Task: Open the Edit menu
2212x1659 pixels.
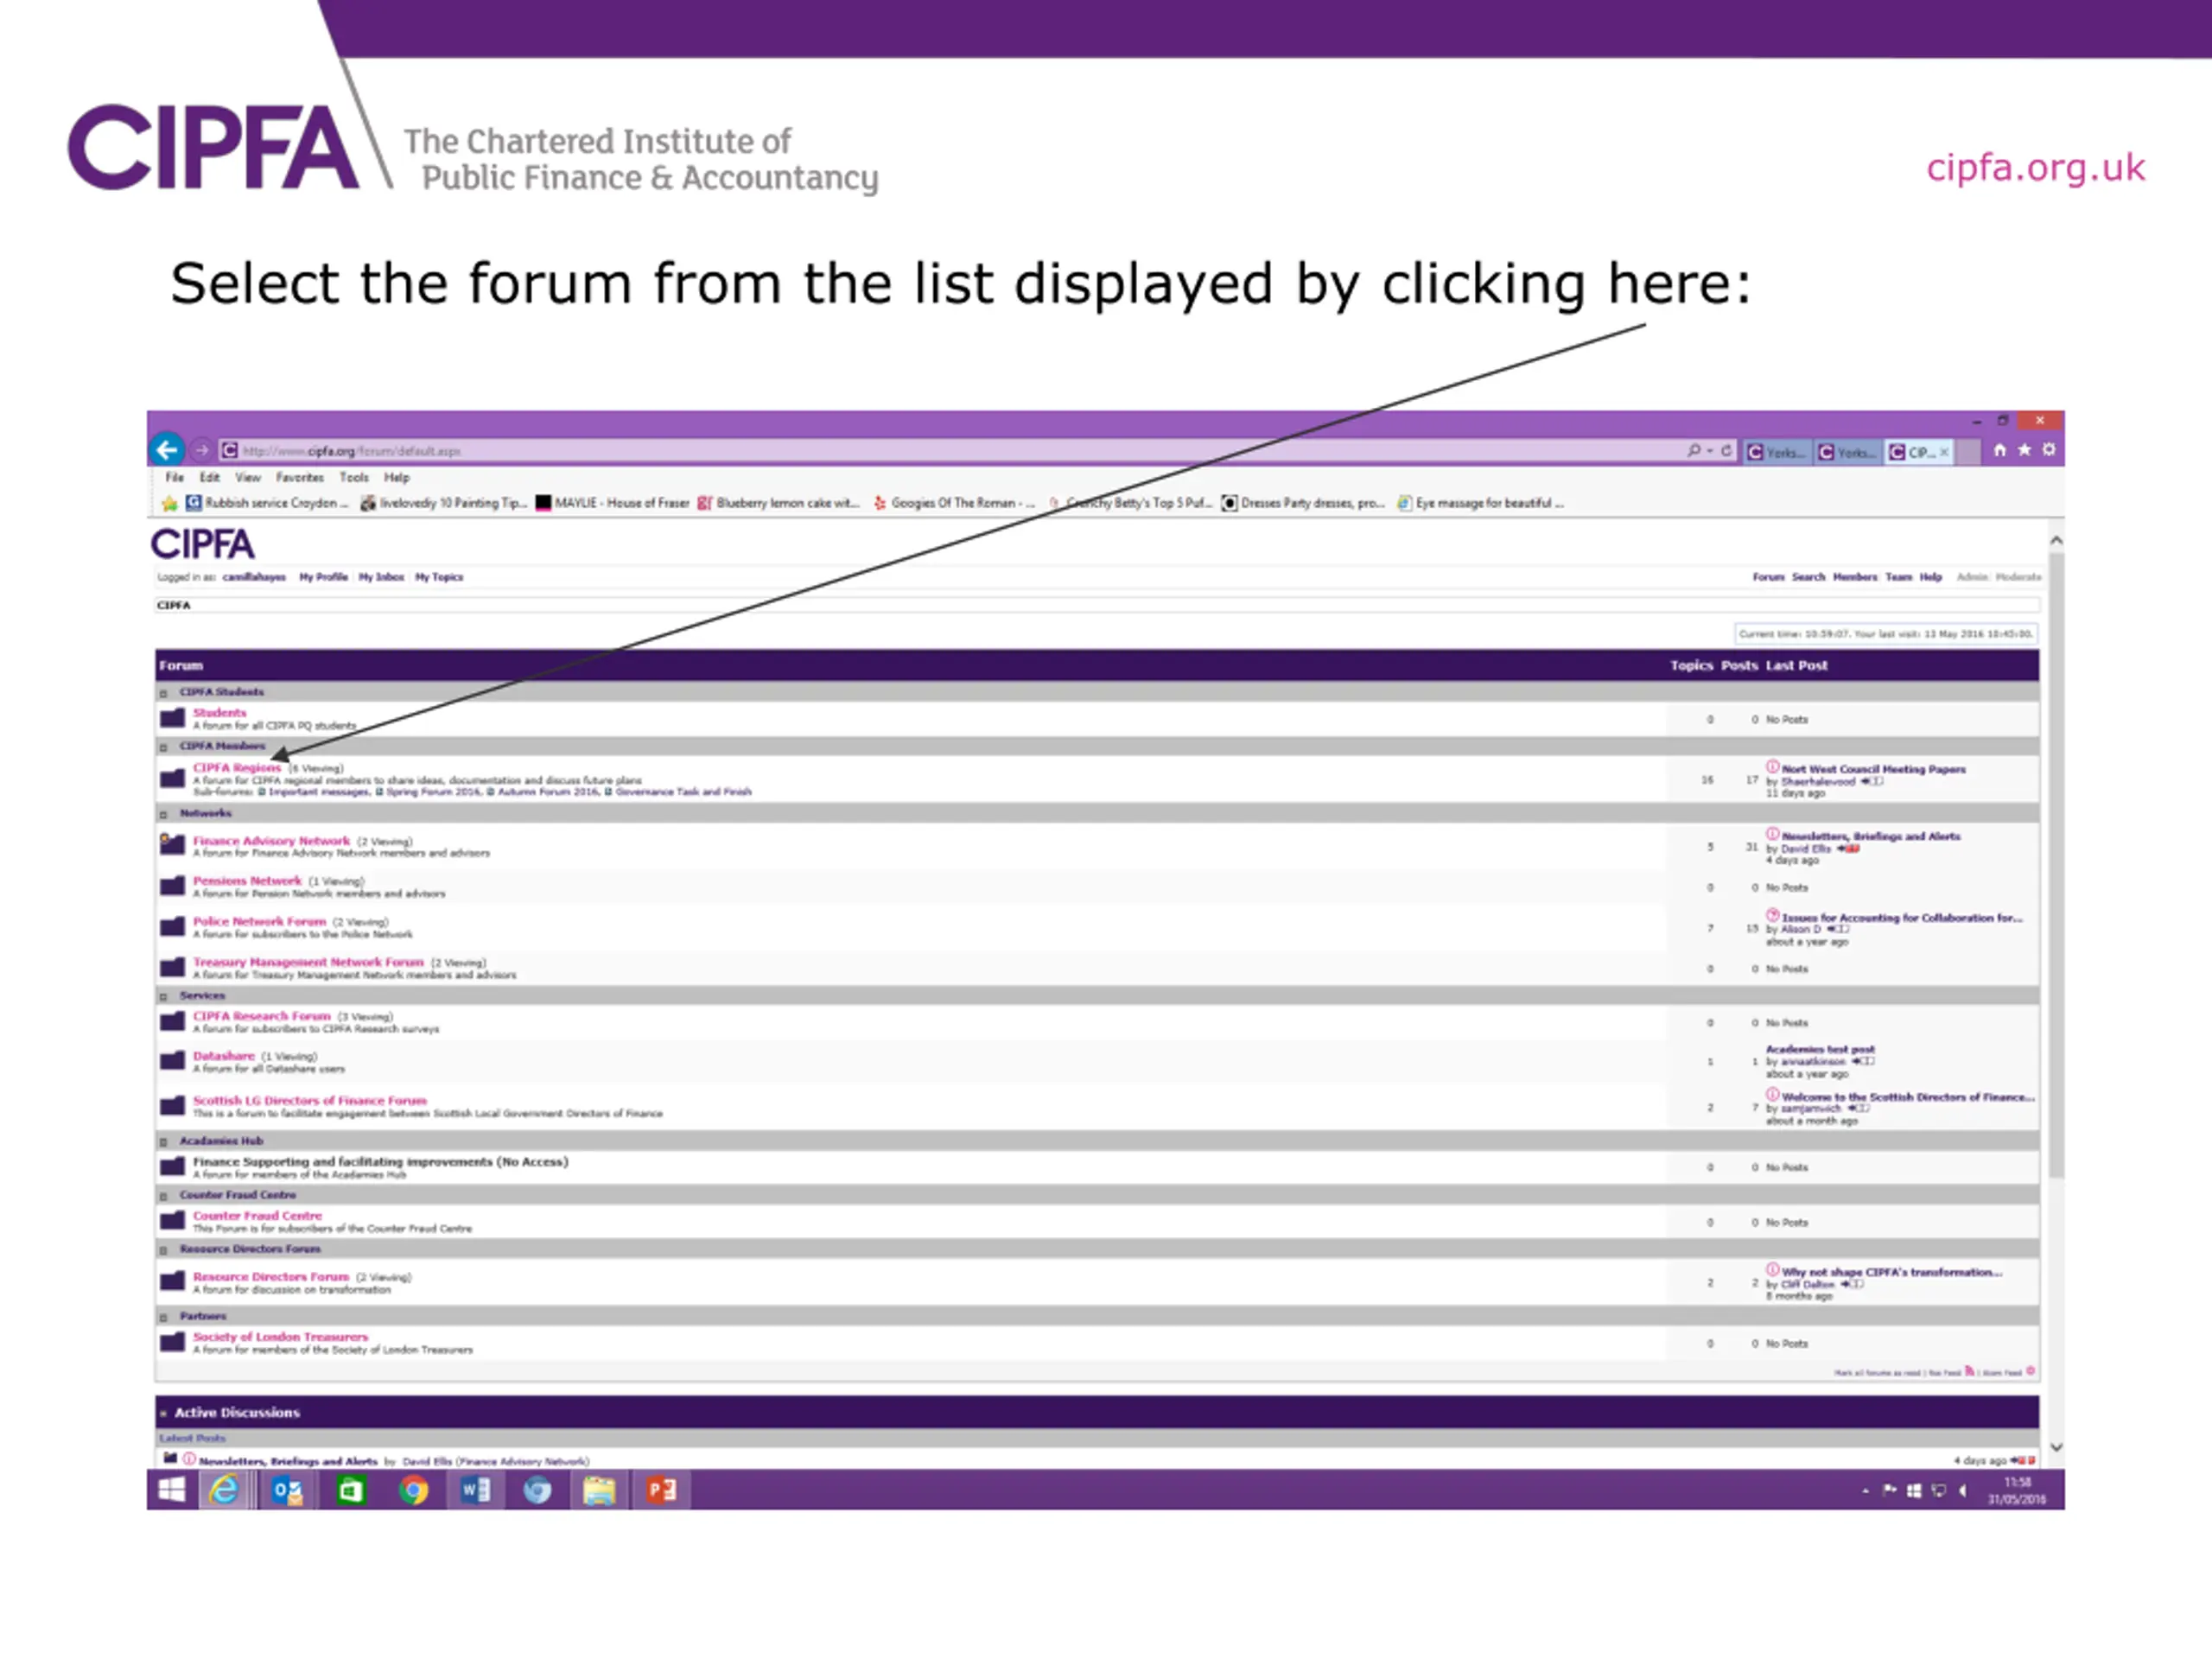Action: coord(209,478)
